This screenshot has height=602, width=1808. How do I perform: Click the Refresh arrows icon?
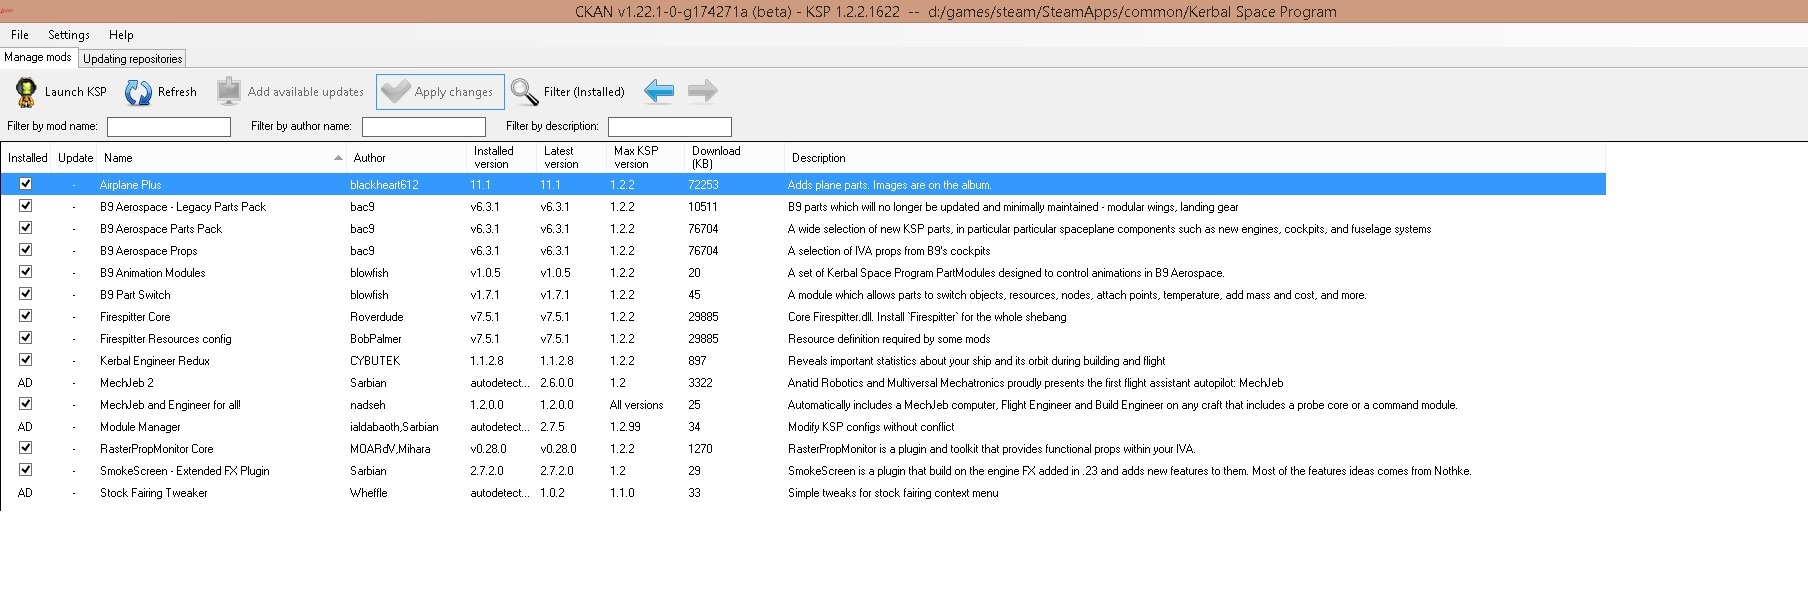tap(138, 92)
